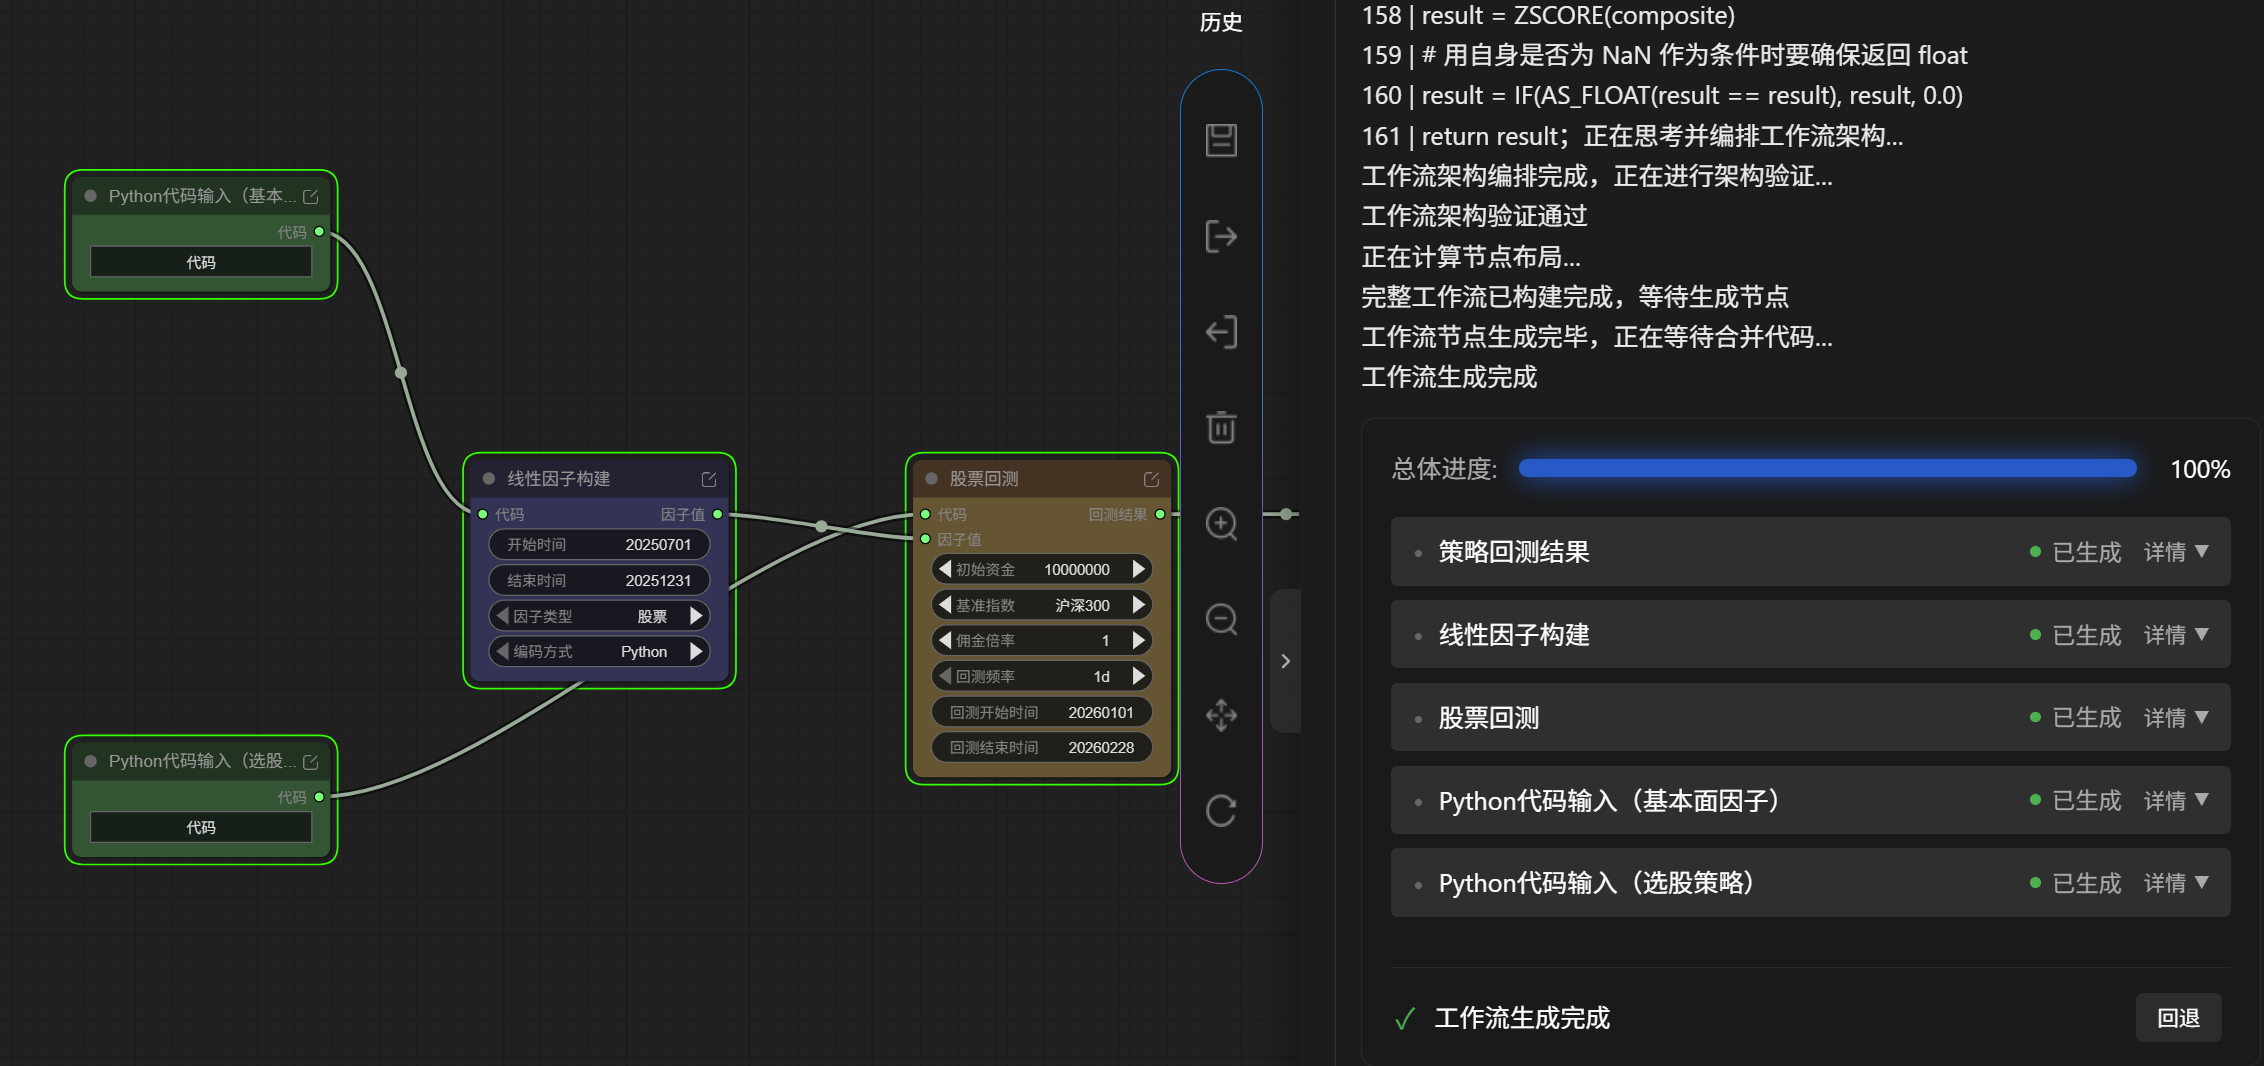Click the 总体进度 progress bar

(1827, 468)
